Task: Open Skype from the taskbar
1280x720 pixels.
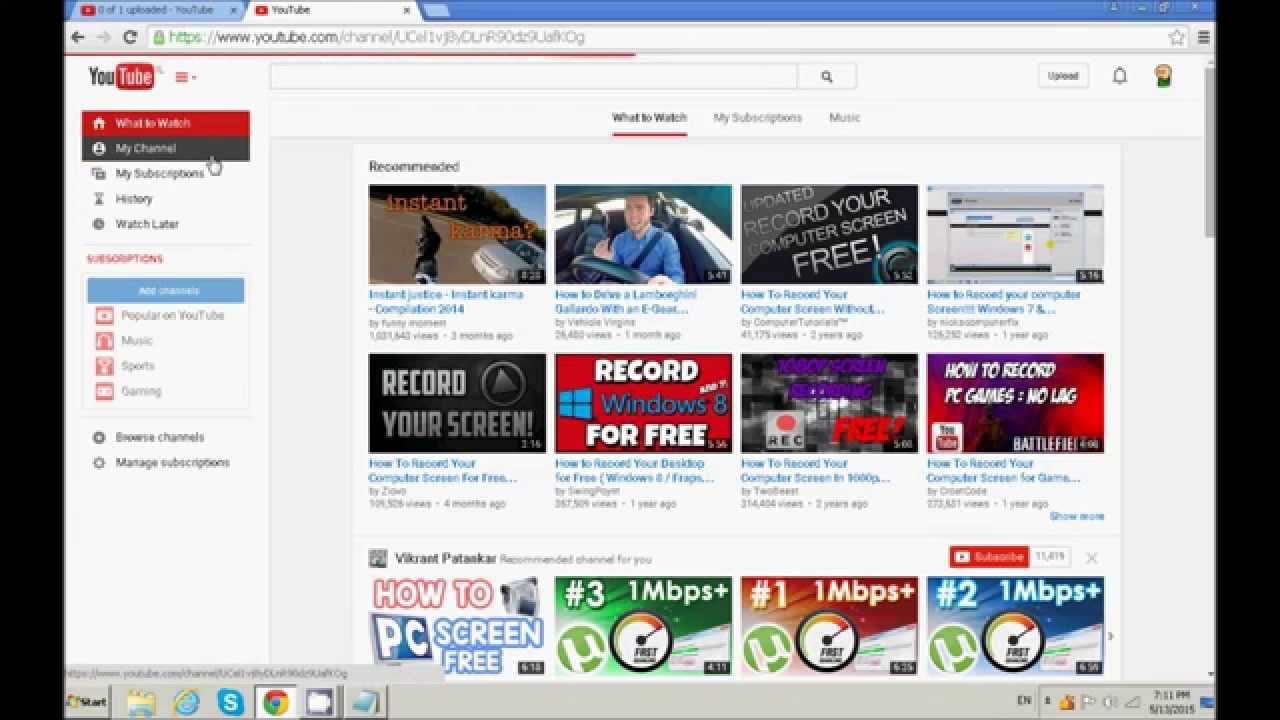Action: [x=231, y=702]
